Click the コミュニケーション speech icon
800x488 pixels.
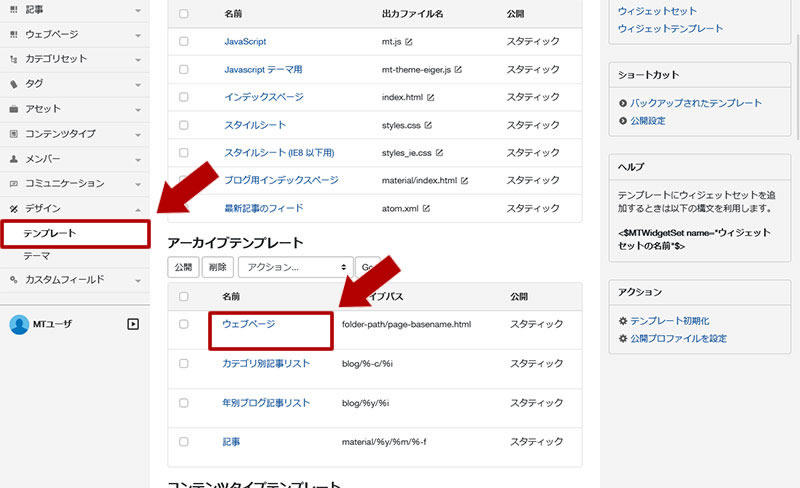click(x=14, y=183)
